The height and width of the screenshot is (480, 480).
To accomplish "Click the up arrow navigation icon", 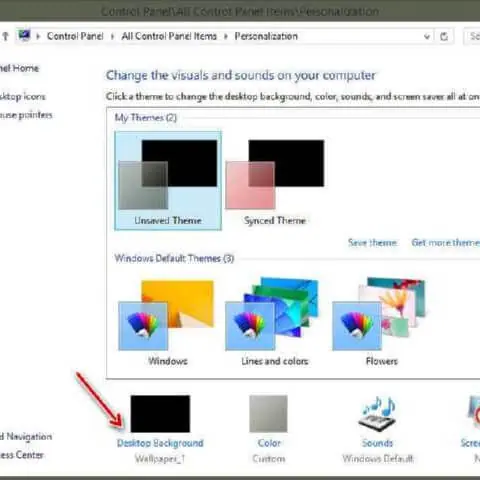I will pos(6,36).
